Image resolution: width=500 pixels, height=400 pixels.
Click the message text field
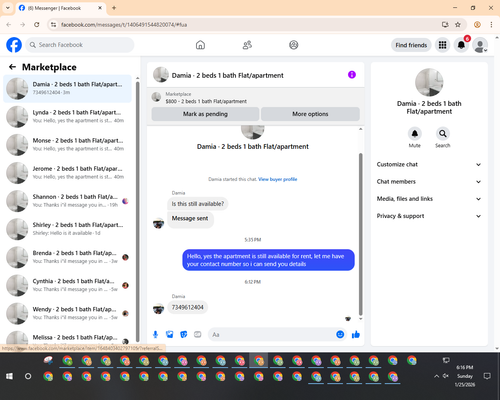pyautogui.click(x=272, y=334)
